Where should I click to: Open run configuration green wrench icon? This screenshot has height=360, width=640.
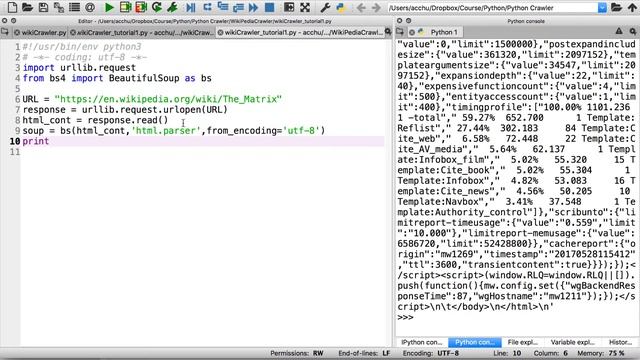[x=173, y=7]
